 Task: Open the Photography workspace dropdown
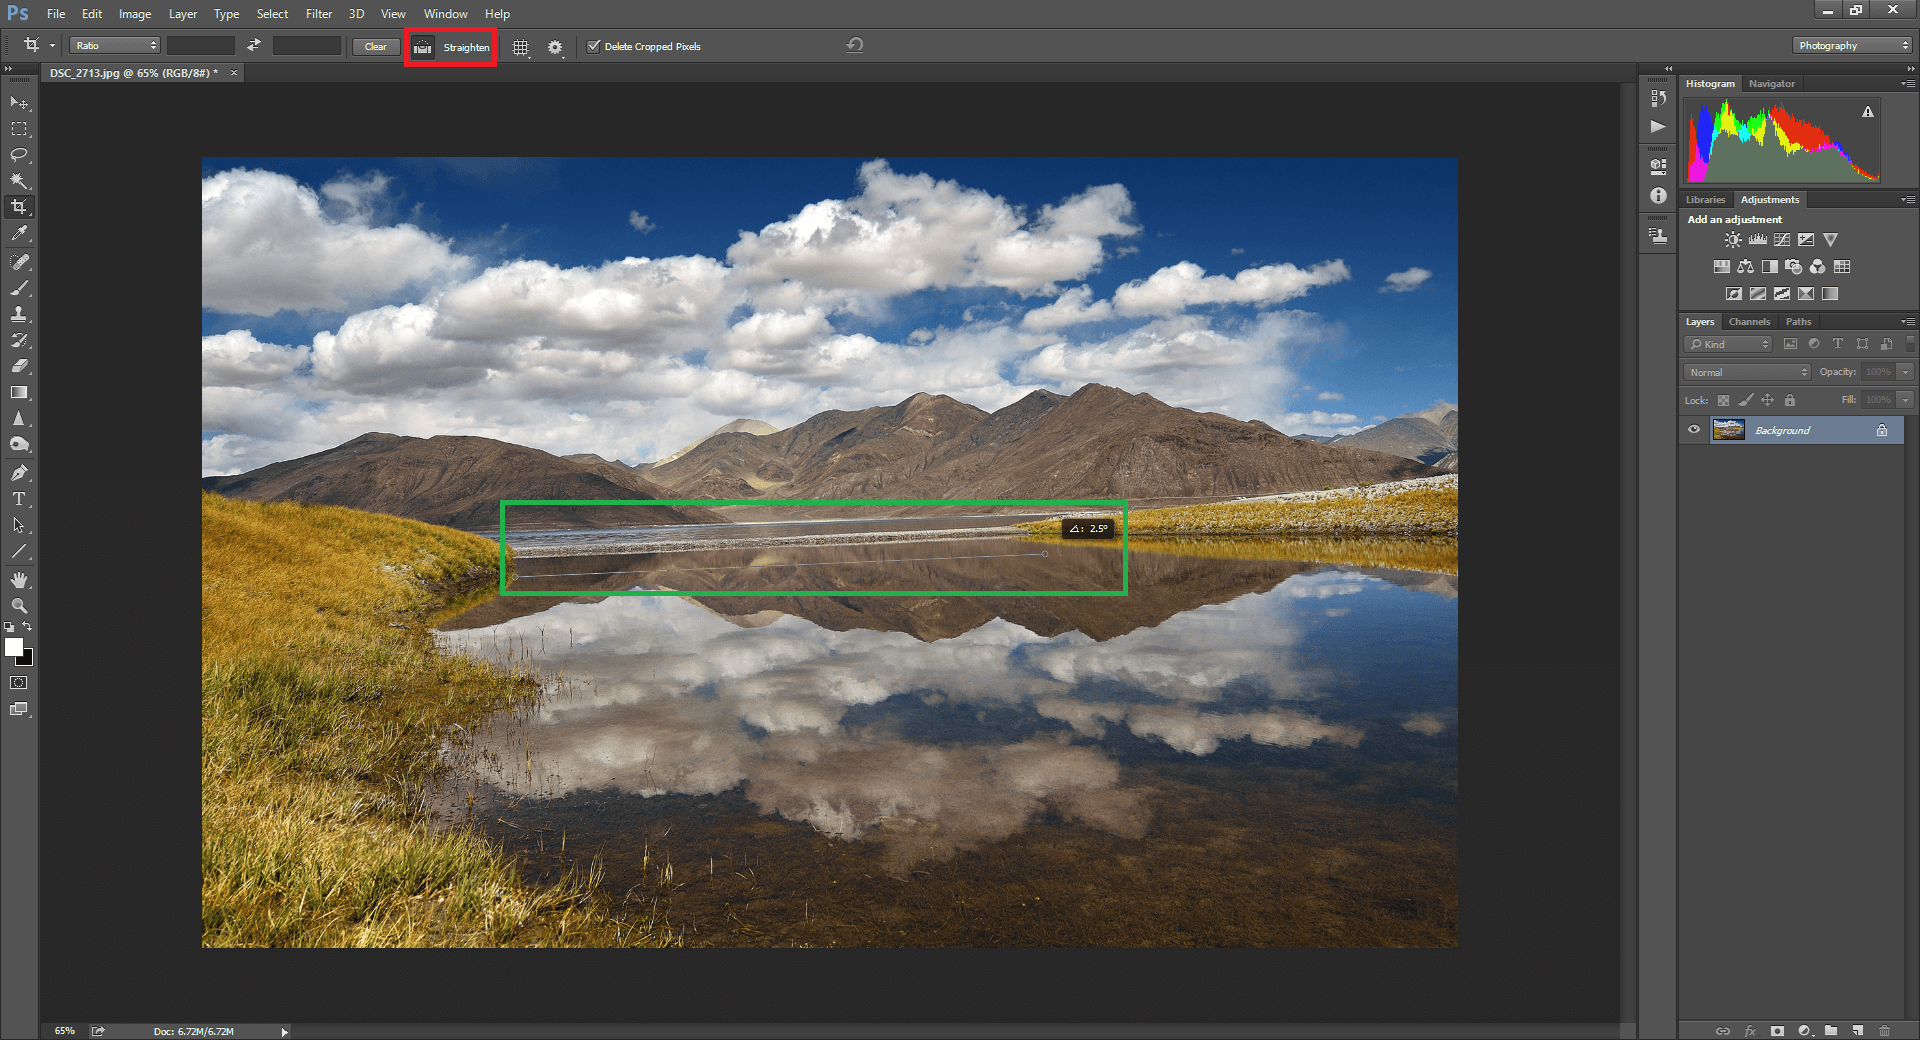pyautogui.click(x=1852, y=46)
